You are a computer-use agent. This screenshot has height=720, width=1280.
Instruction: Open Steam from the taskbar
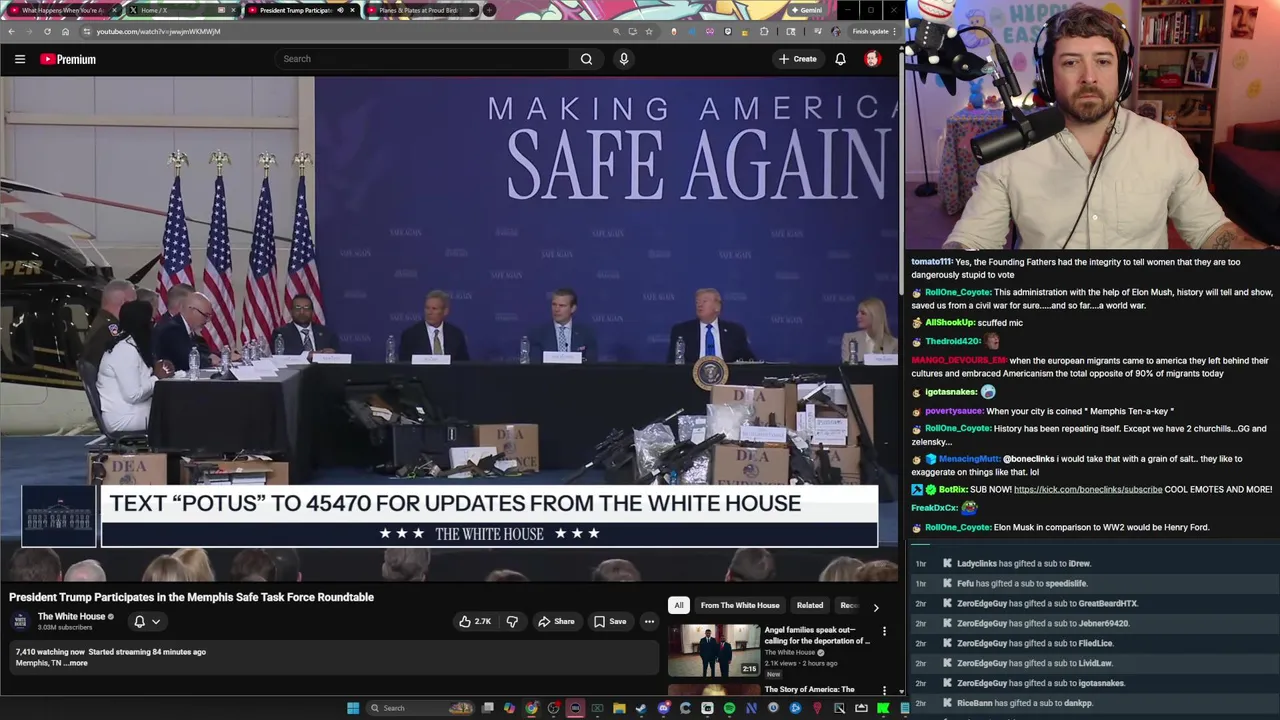[641, 708]
